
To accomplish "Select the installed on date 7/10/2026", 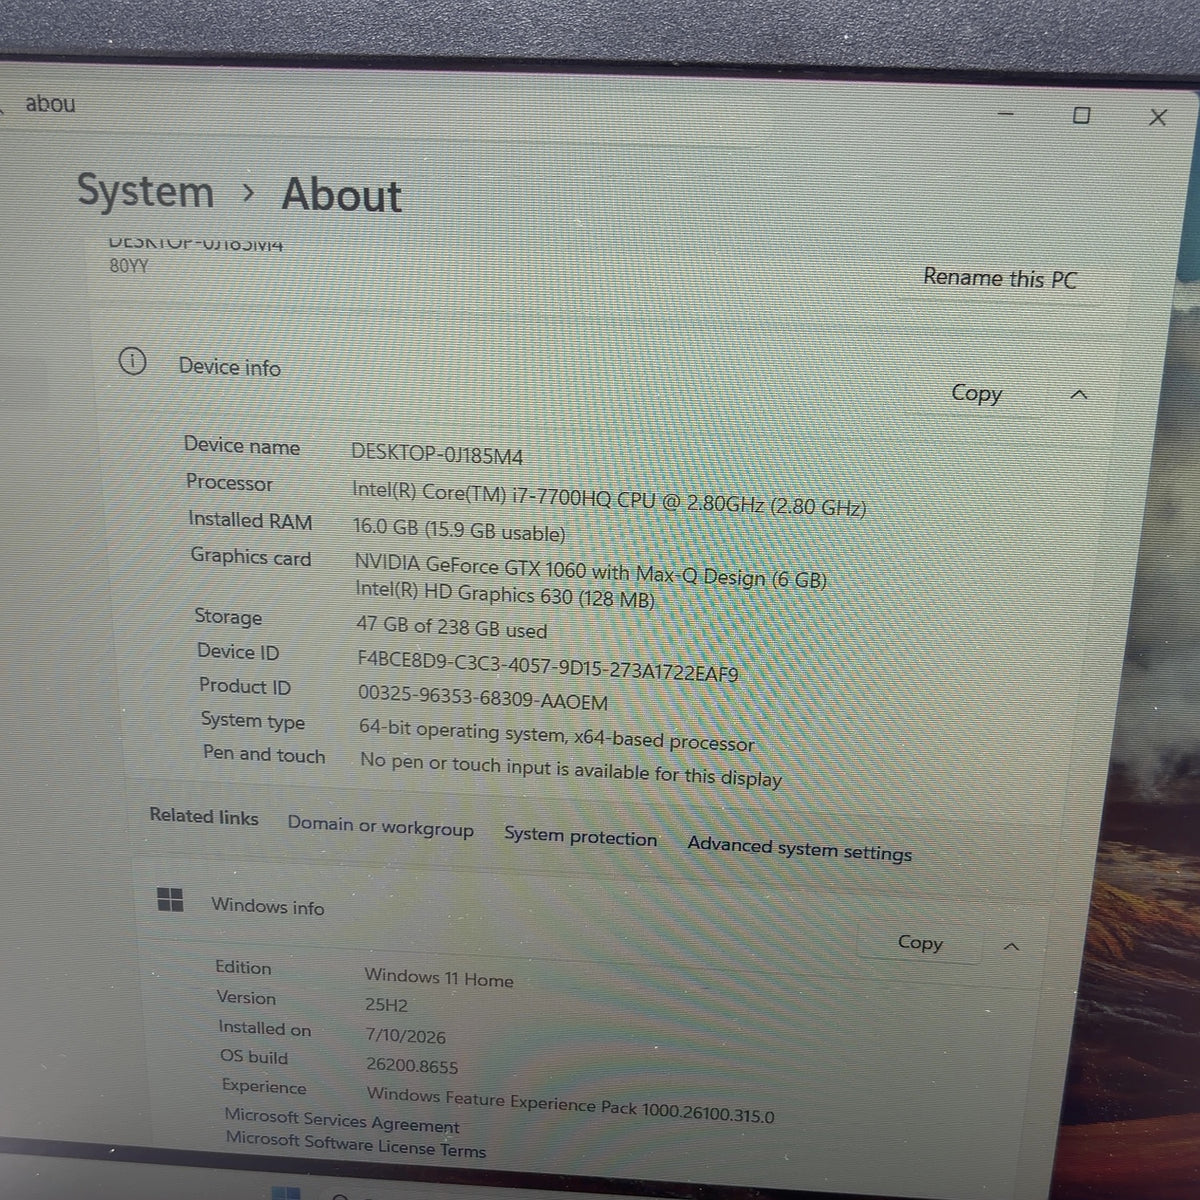I will point(406,1036).
